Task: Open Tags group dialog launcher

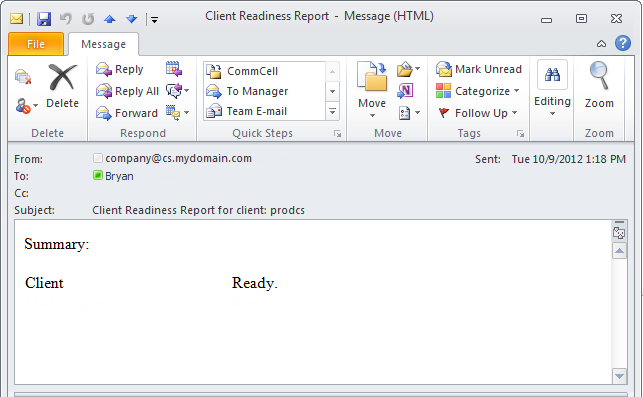Action: [520, 134]
